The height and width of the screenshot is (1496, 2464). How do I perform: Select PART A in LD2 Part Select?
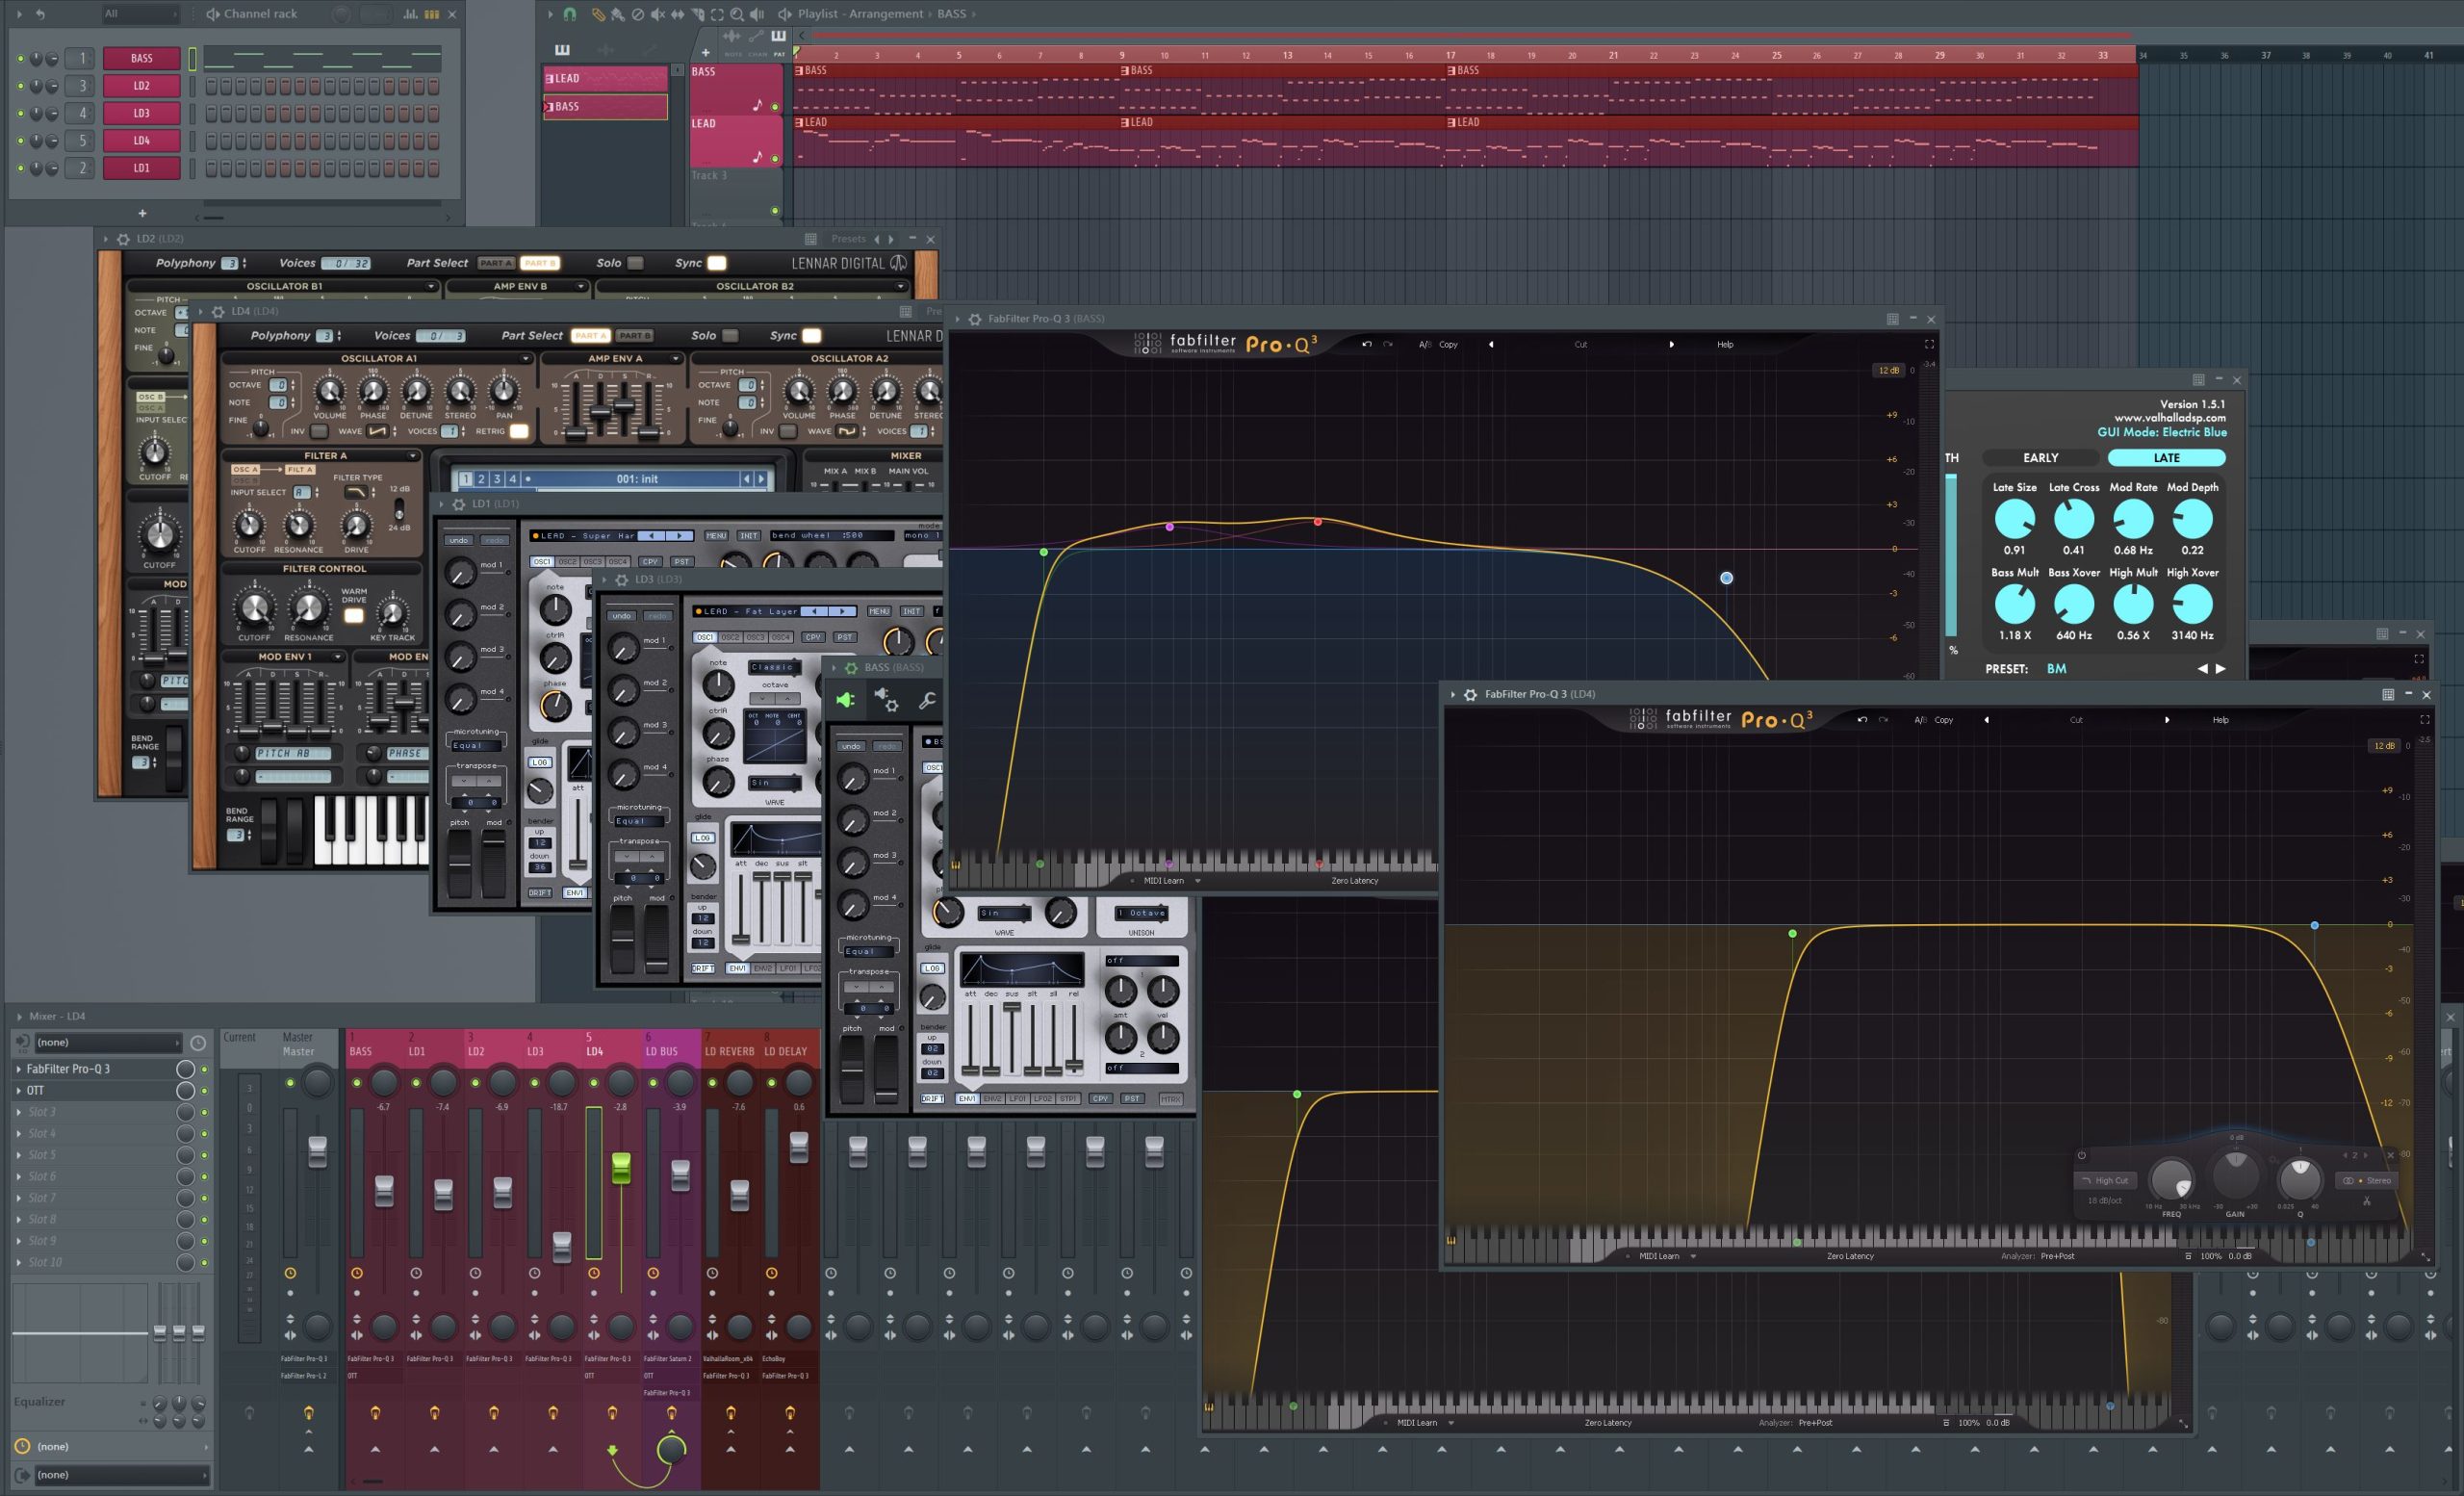tap(496, 263)
